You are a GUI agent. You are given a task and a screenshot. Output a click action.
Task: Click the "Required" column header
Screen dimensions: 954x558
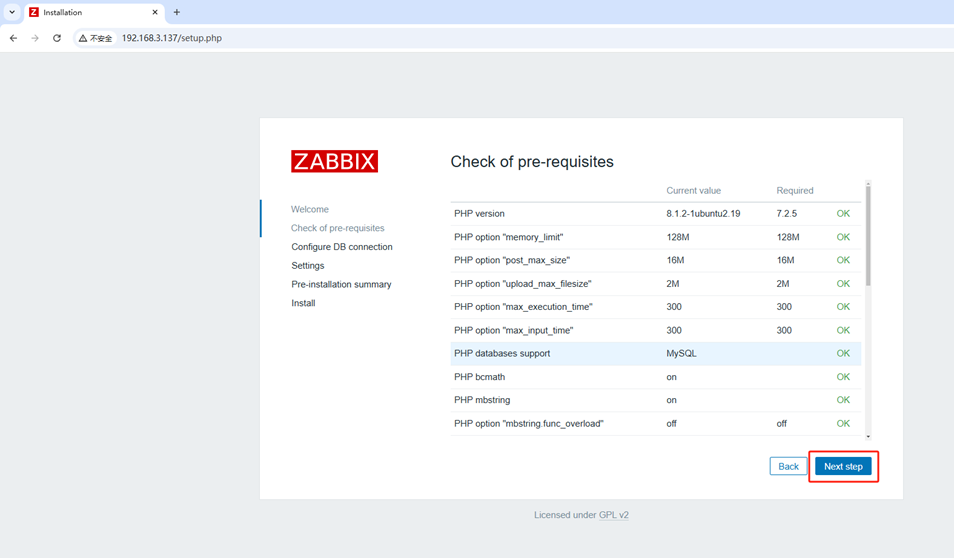795,190
